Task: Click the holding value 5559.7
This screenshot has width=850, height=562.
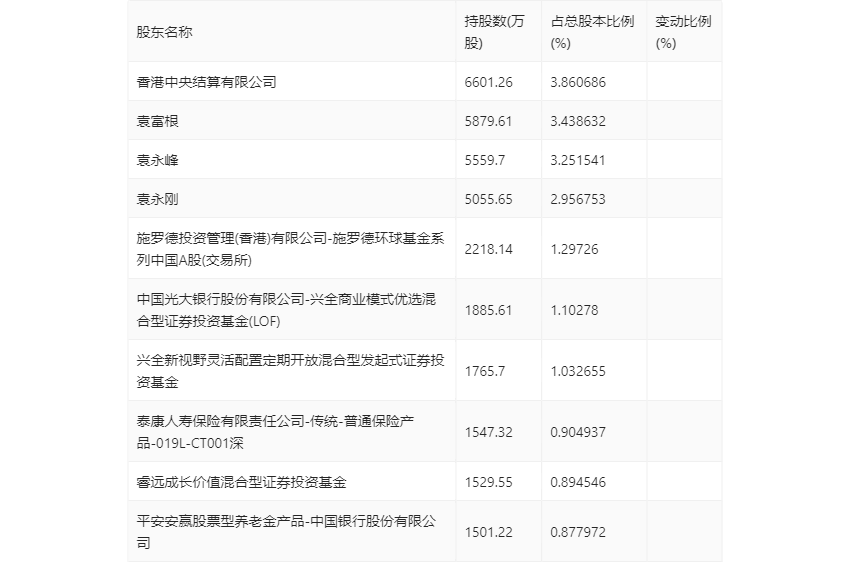Action: coord(485,160)
